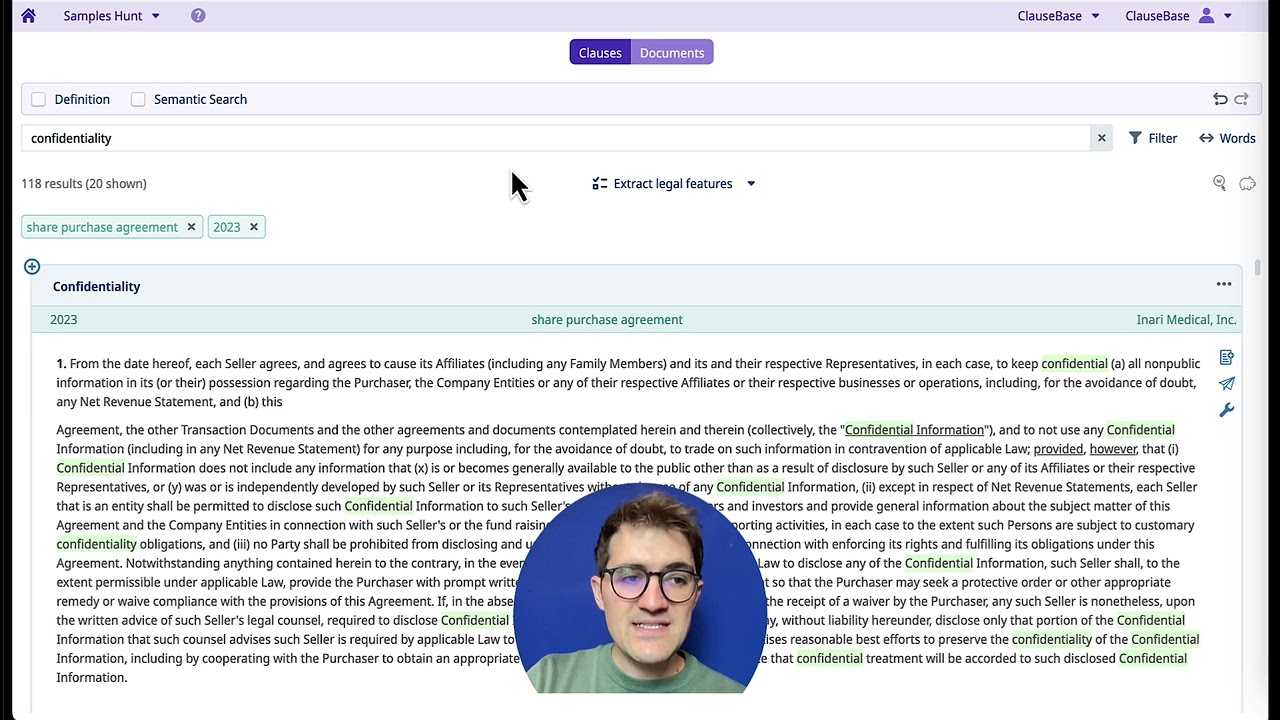Open the Words options
The image size is (1280, 720).
point(1227,138)
